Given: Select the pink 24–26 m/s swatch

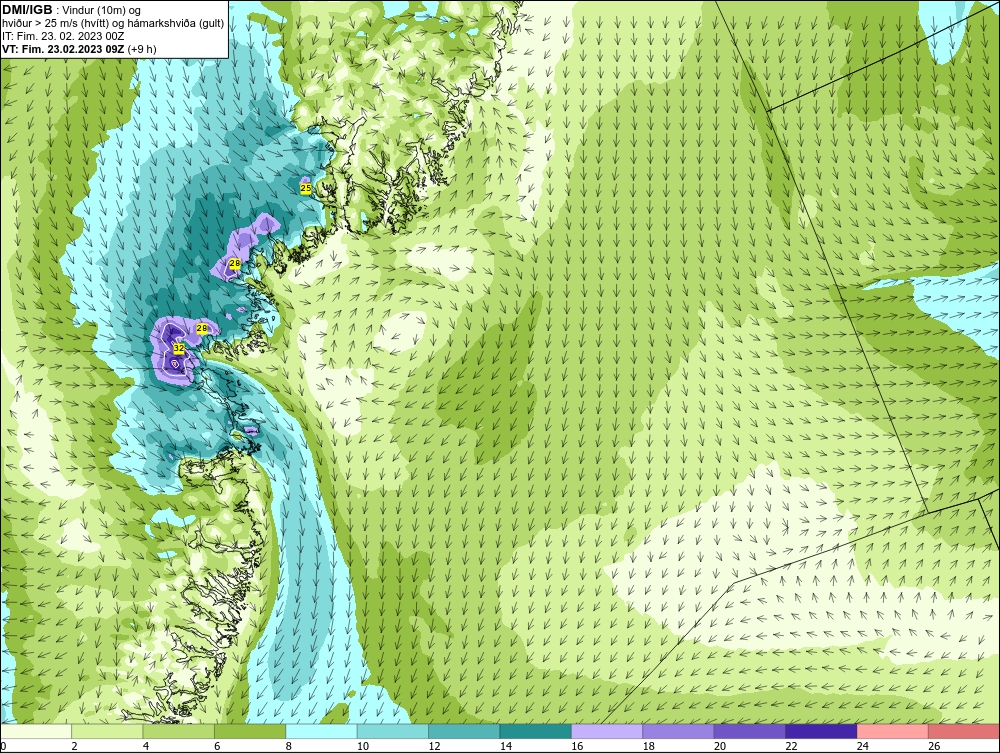Looking at the screenshot, I should coord(893,731).
